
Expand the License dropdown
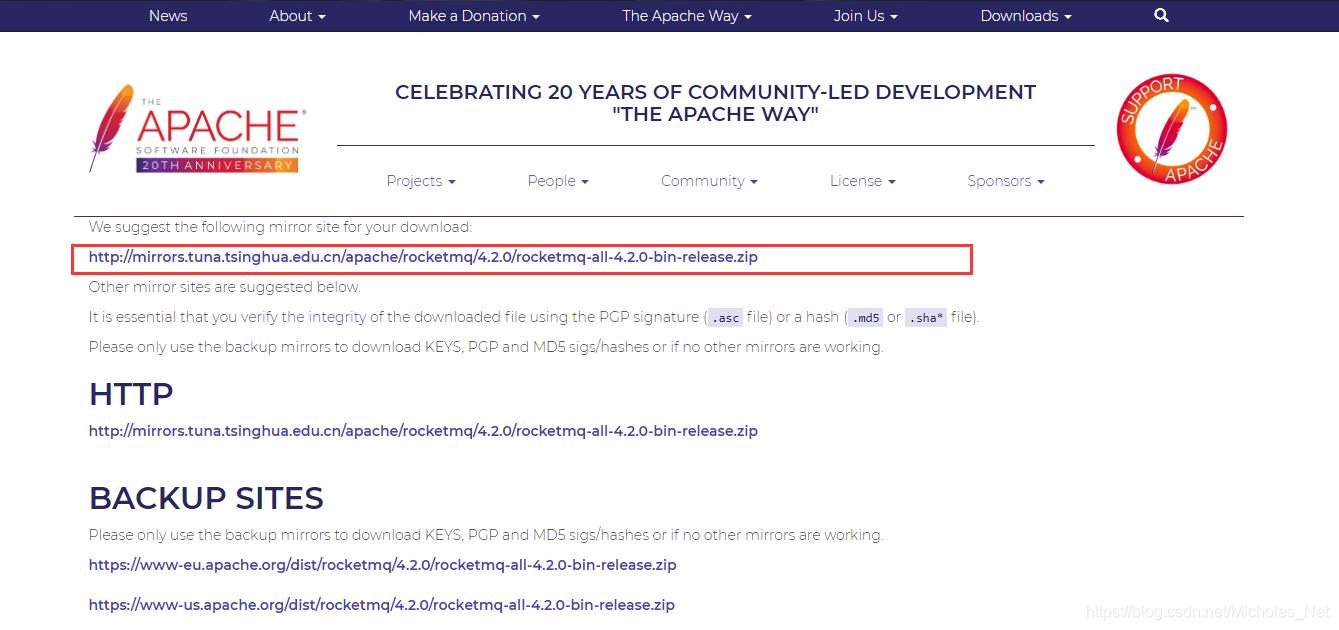tap(863, 181)
